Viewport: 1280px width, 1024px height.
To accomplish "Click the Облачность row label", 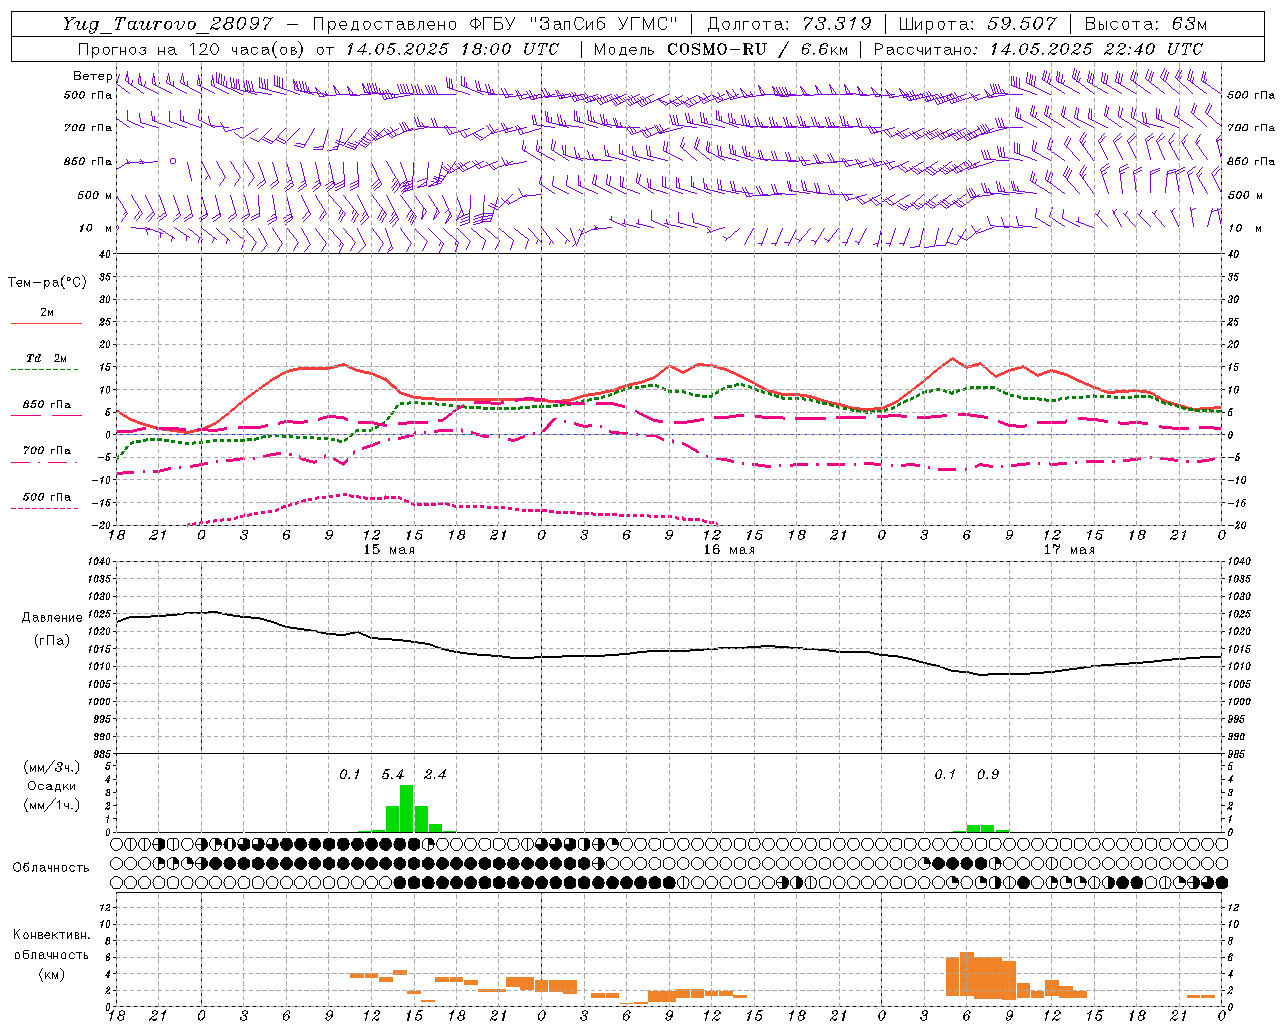I will [x=51, y=867].
